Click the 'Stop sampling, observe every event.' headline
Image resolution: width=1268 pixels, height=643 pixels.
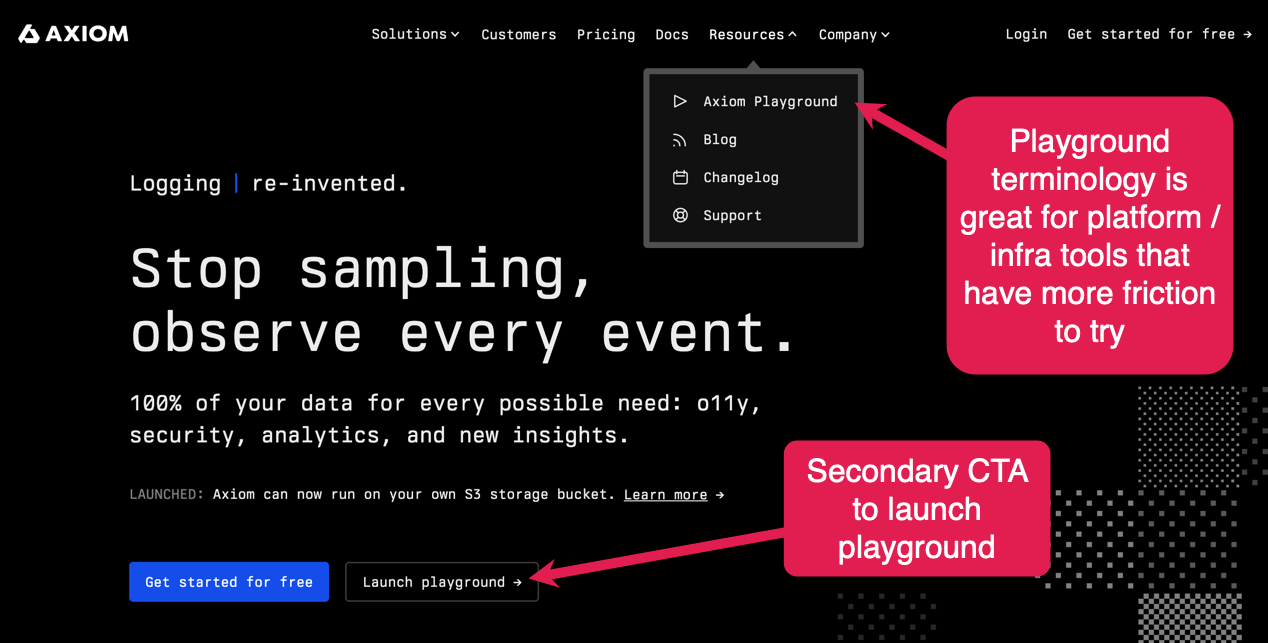click(463, 300)
